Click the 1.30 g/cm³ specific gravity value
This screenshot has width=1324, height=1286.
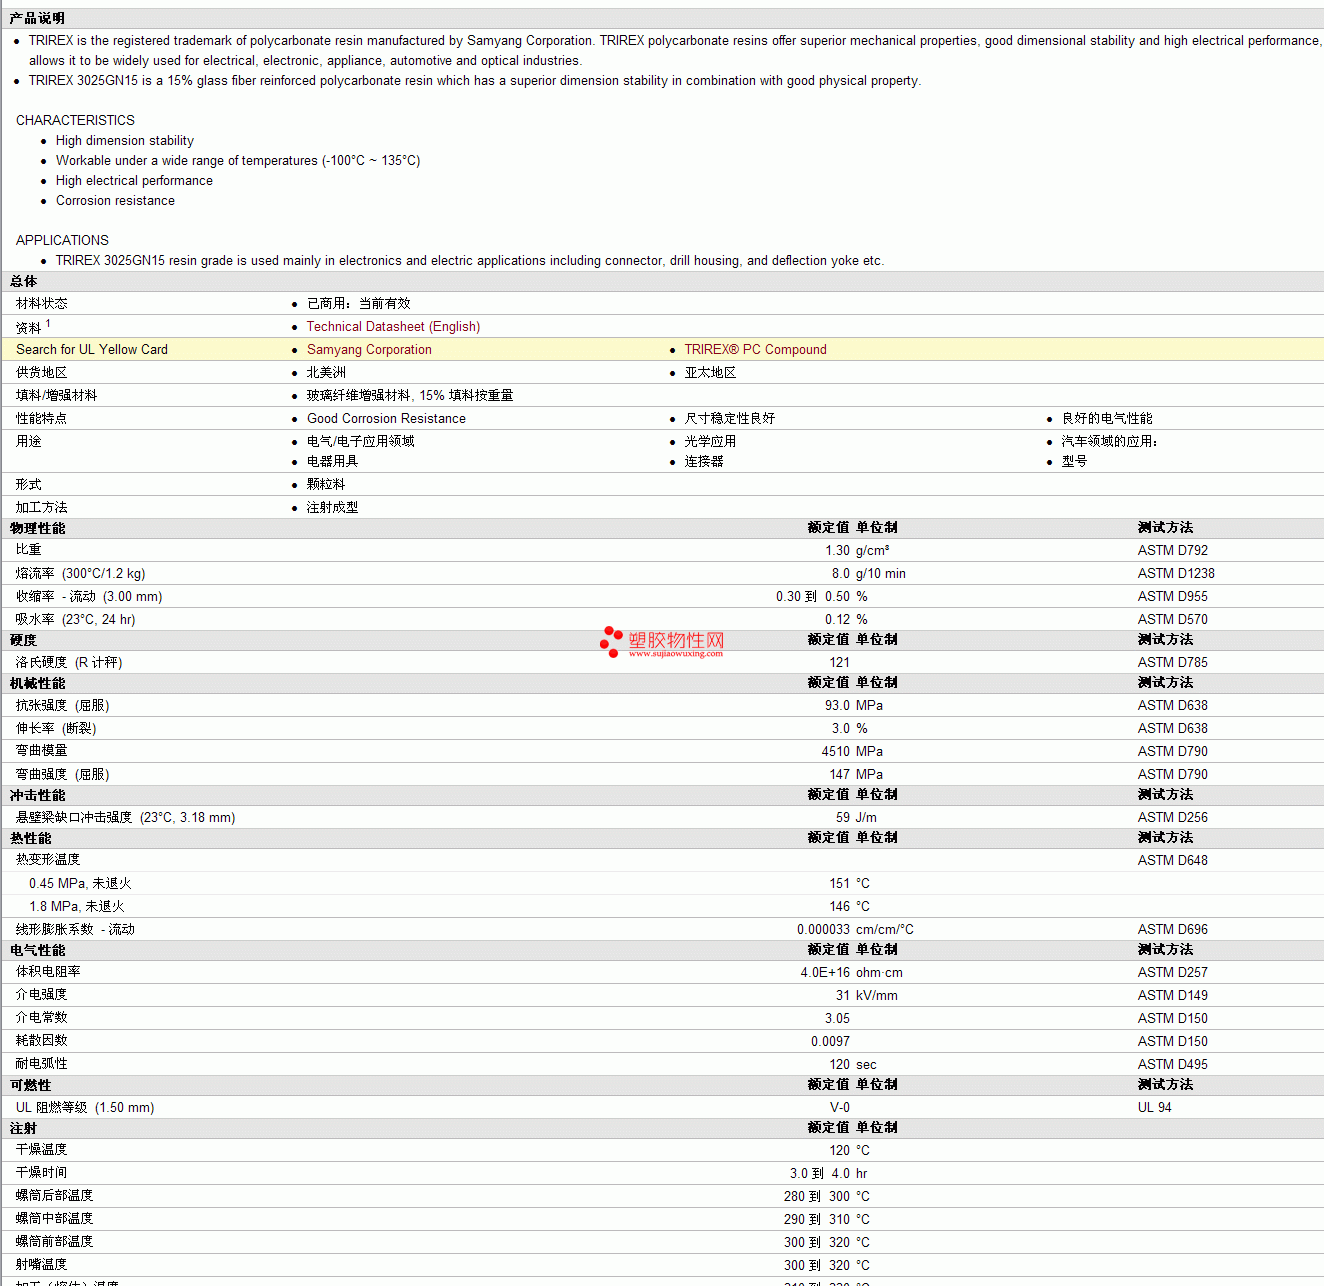point(857,551)
